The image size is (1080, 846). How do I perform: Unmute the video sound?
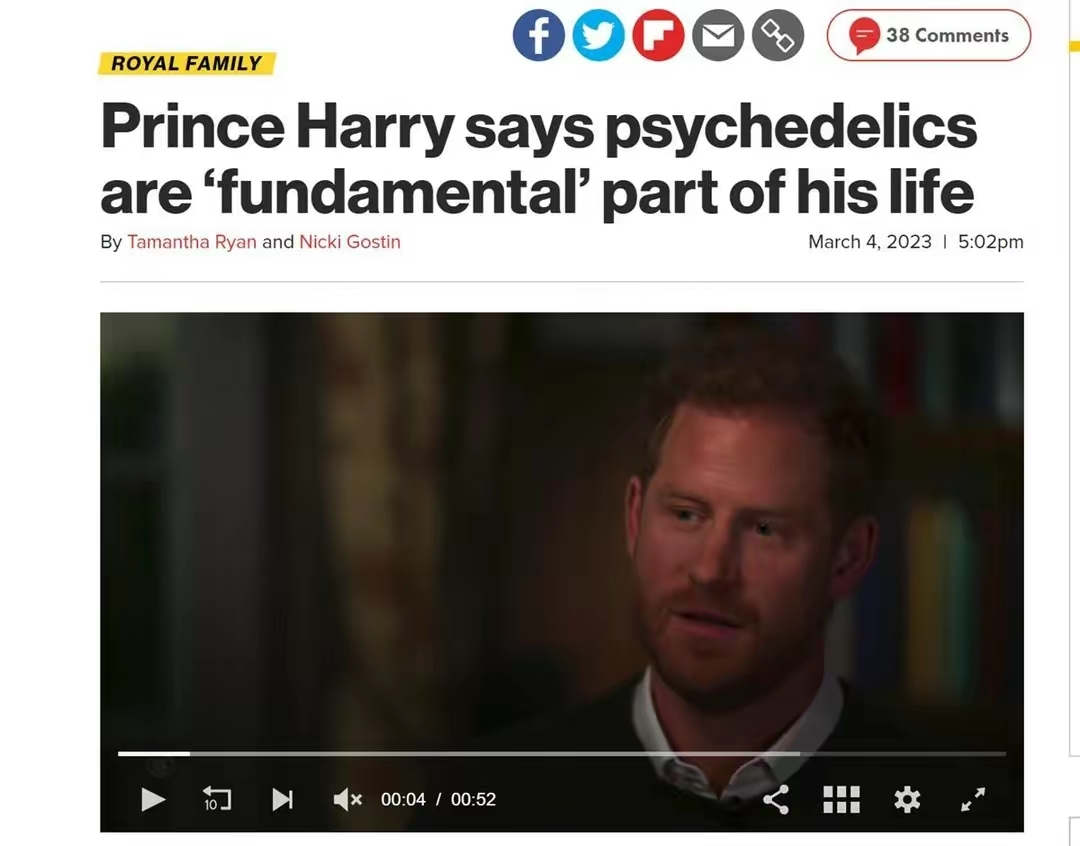[346, 799]
